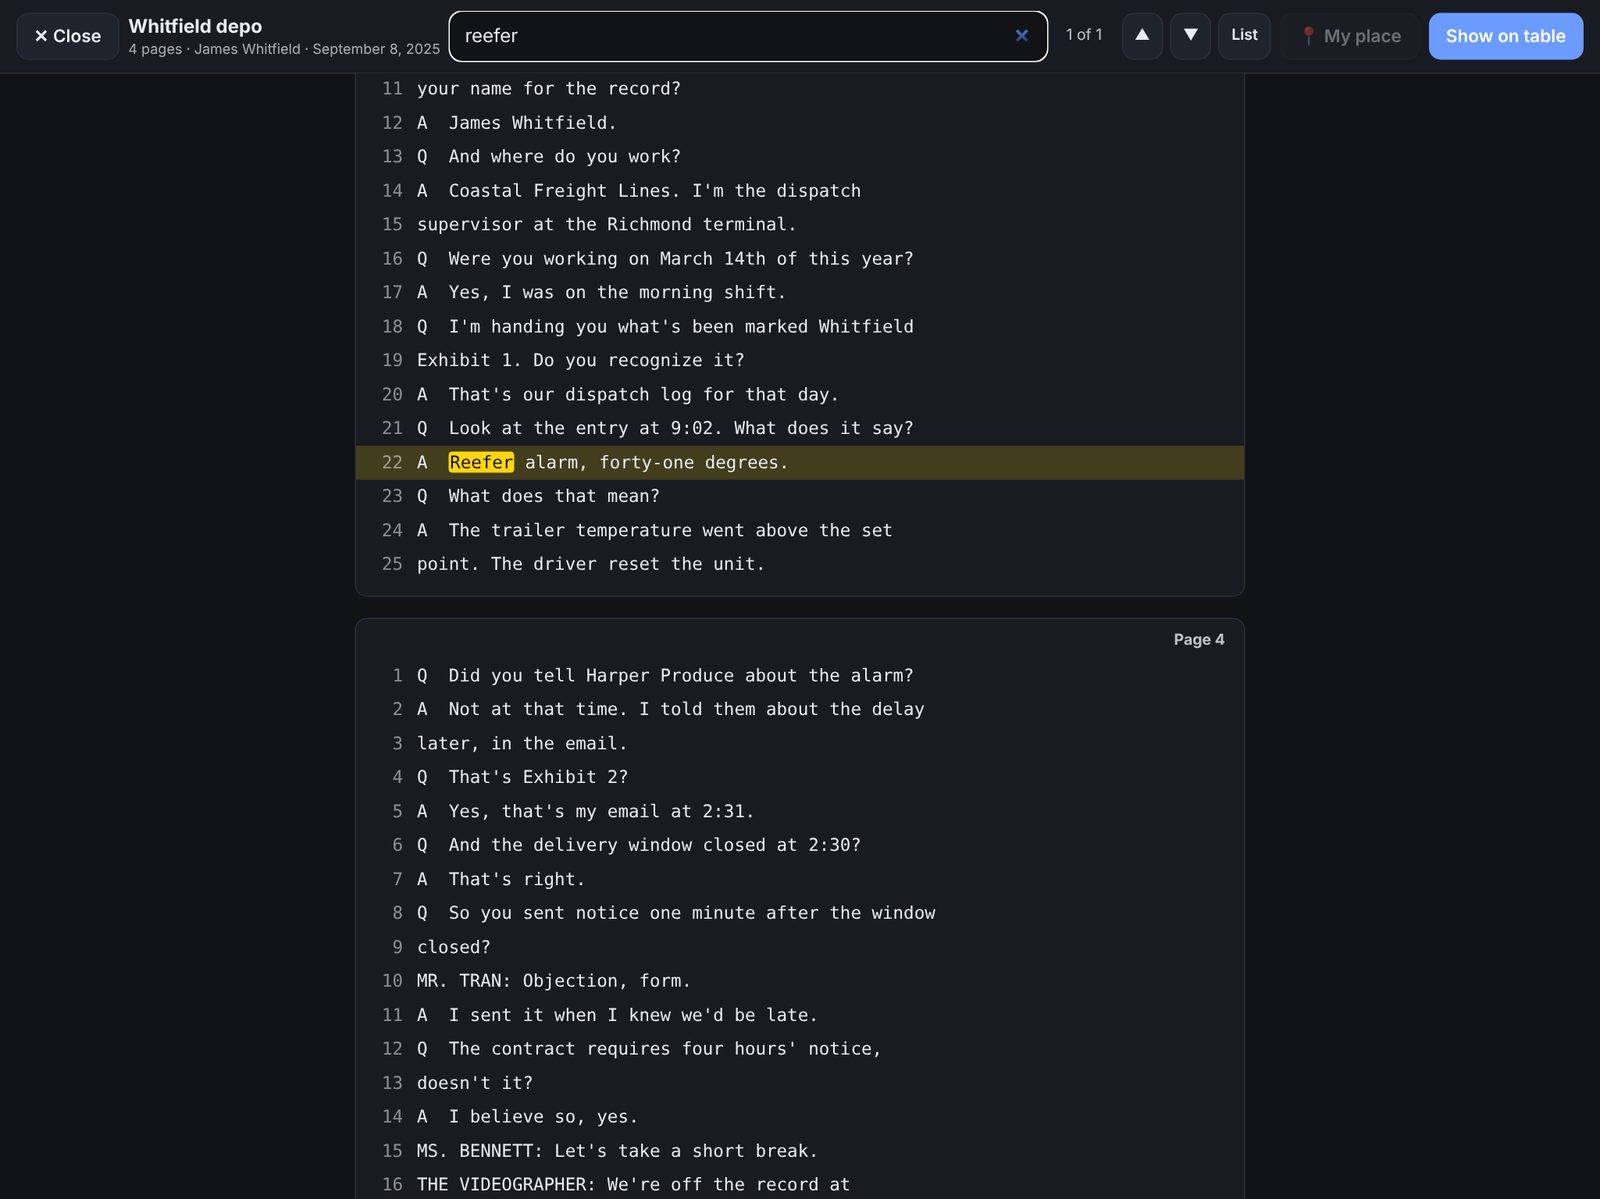
Task: Select 'Did you tell Harper Produce about the alarm?'
Action: click(800, 676)
